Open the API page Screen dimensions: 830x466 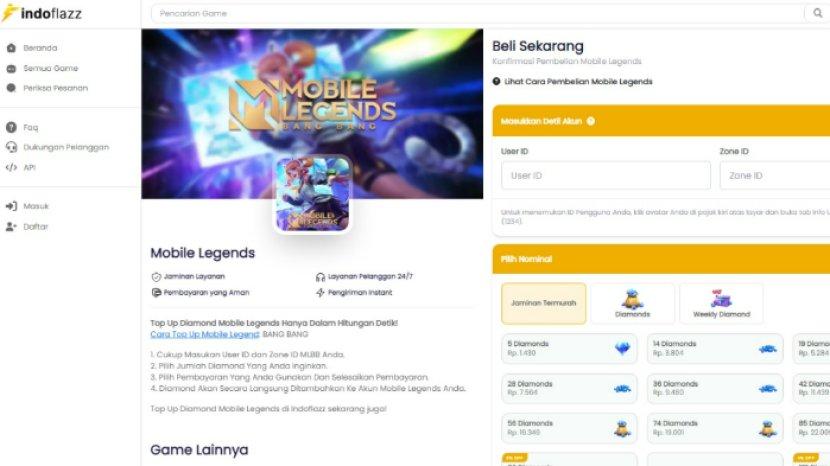pyautogui.click(x=29, y=167)
